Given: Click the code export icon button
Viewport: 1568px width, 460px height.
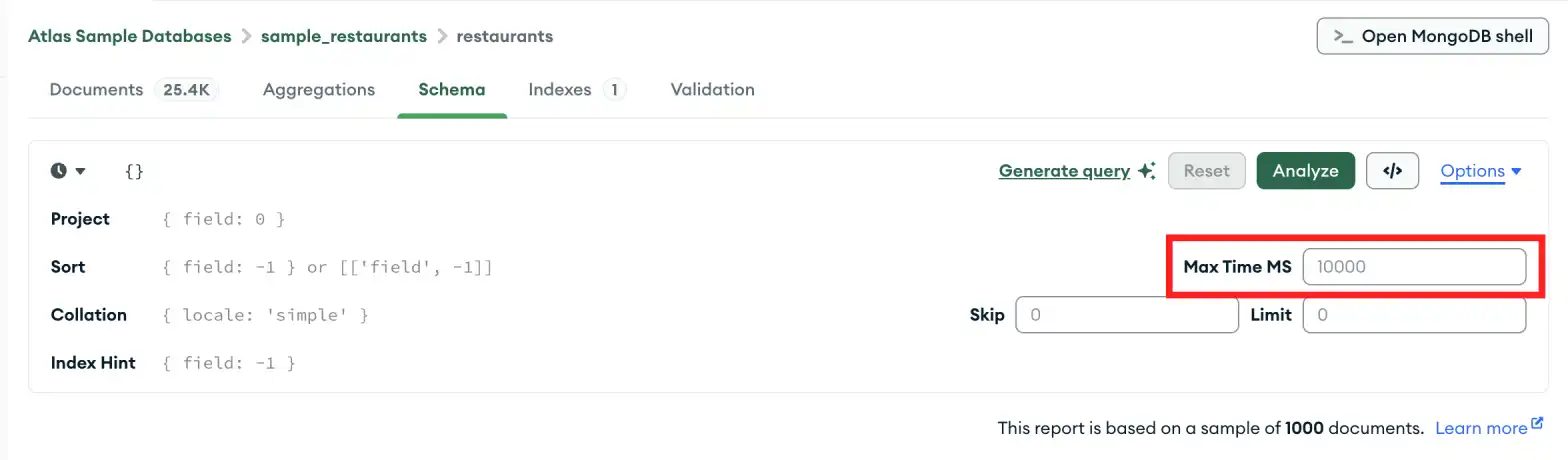Looking at the screenshot, I should pyautogui.click(x=1391, y=171).
